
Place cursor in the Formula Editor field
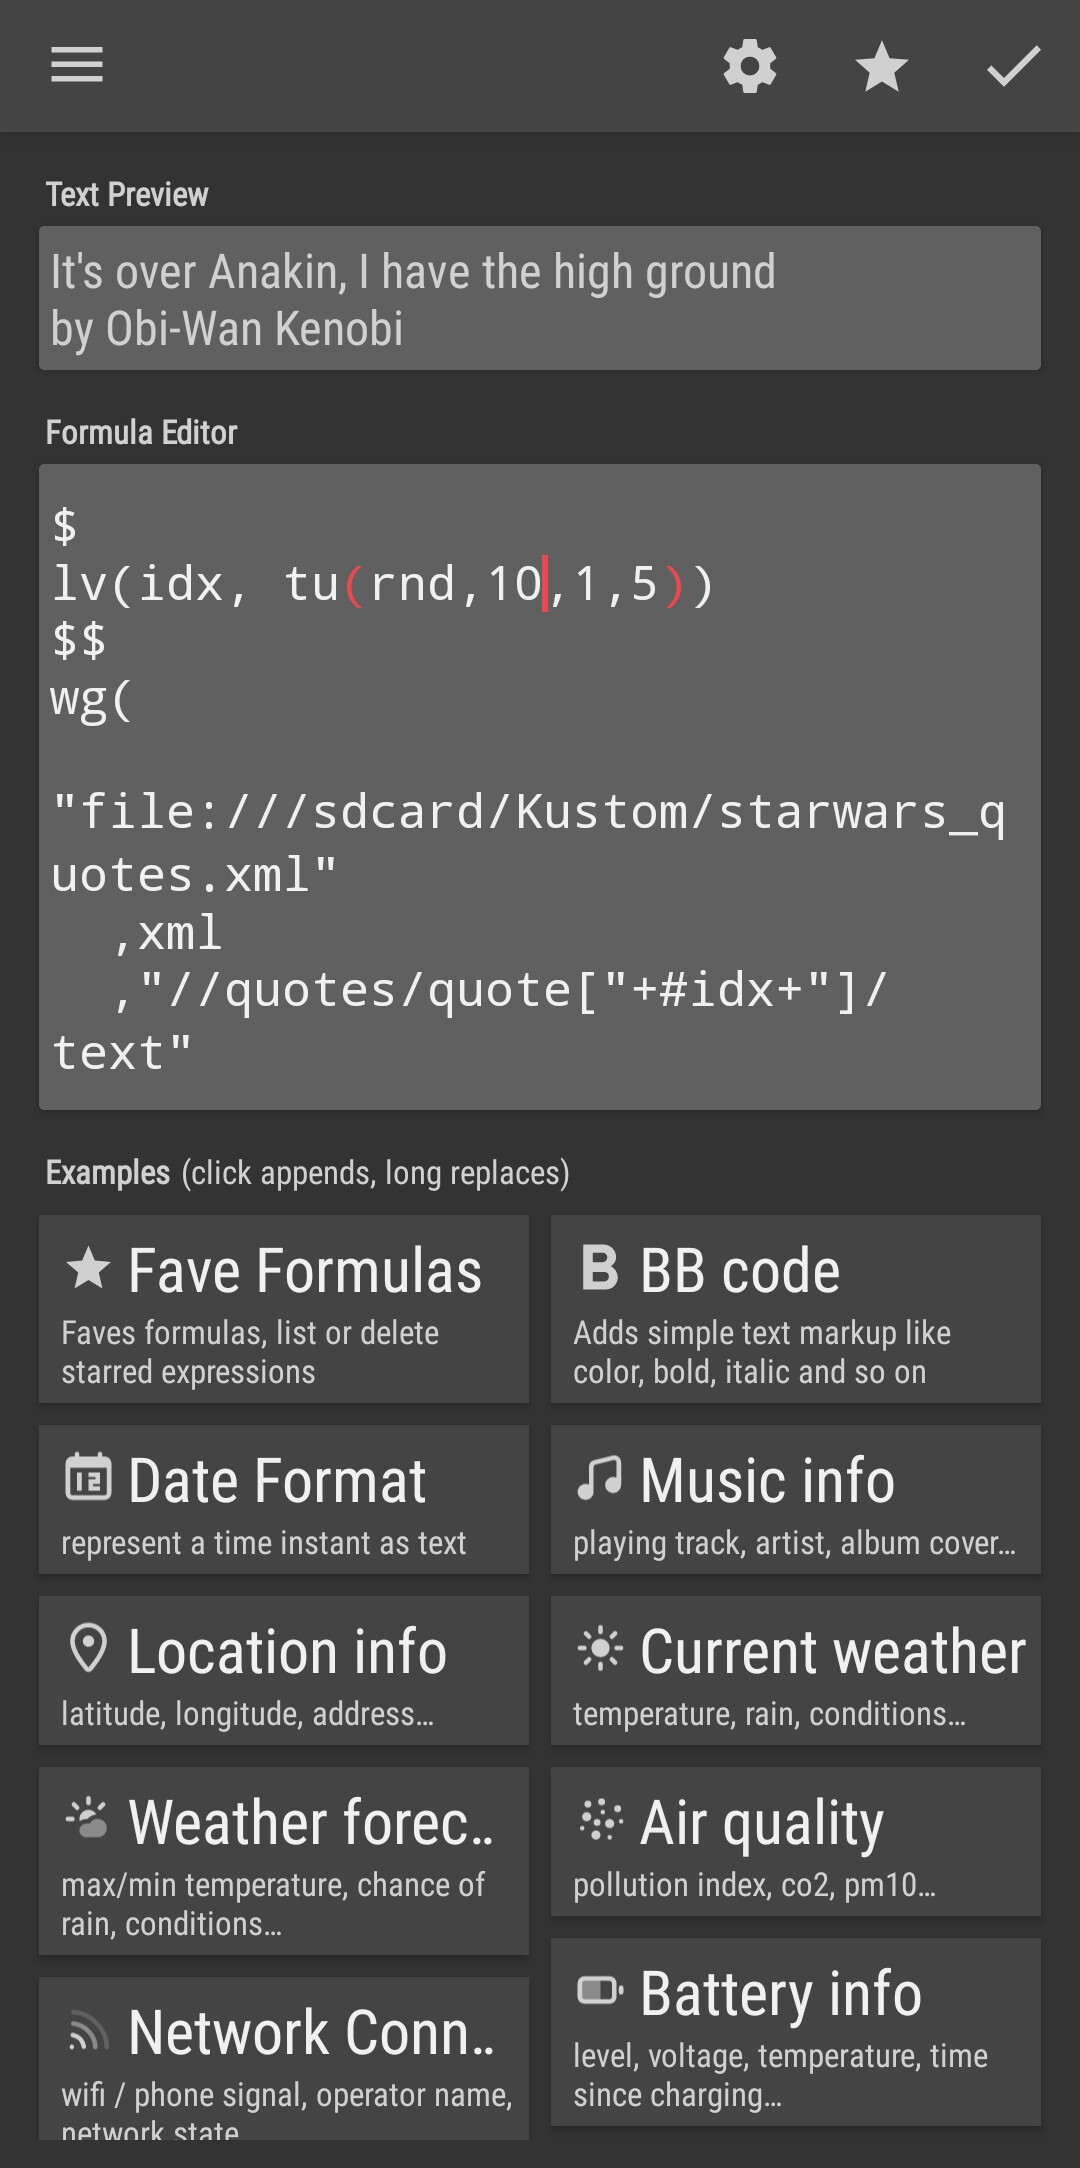coord(540,787)
